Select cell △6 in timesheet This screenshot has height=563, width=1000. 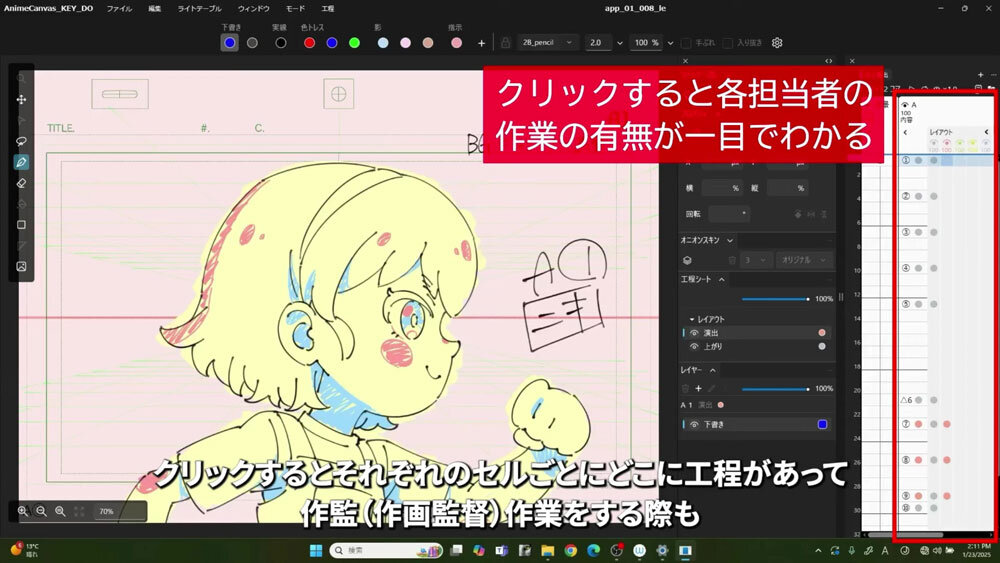pyautogui.click(x=906, y=400)
